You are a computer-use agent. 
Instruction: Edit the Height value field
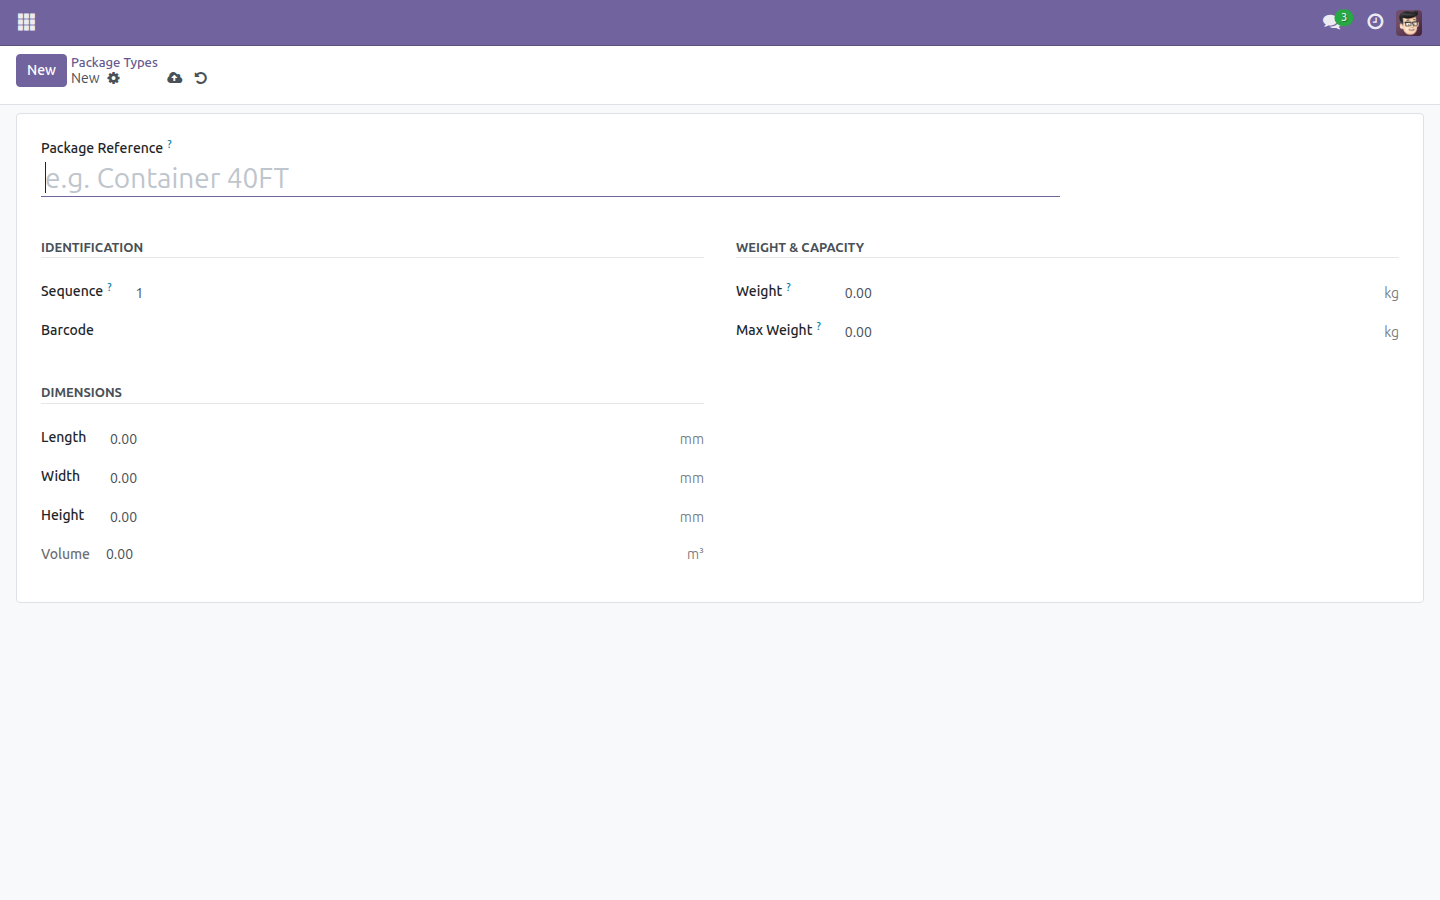pyautogui.click(x=390, y=517)
